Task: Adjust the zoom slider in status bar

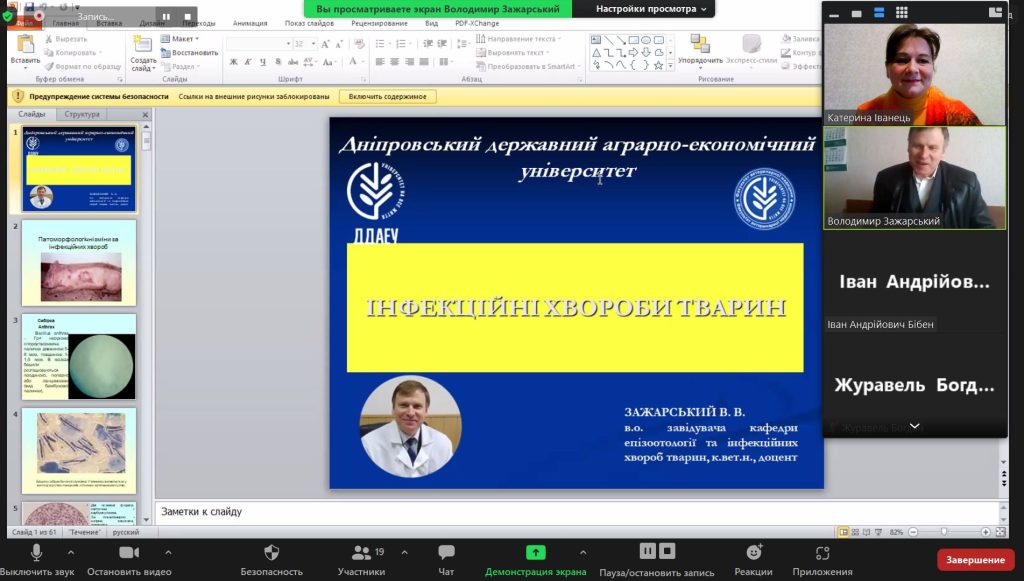Action: pos(944,532)
